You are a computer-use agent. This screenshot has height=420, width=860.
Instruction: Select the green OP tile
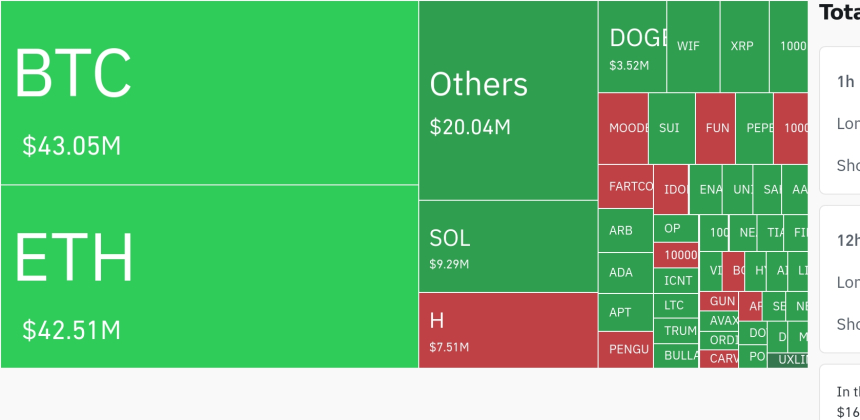[x=676, y=228]
